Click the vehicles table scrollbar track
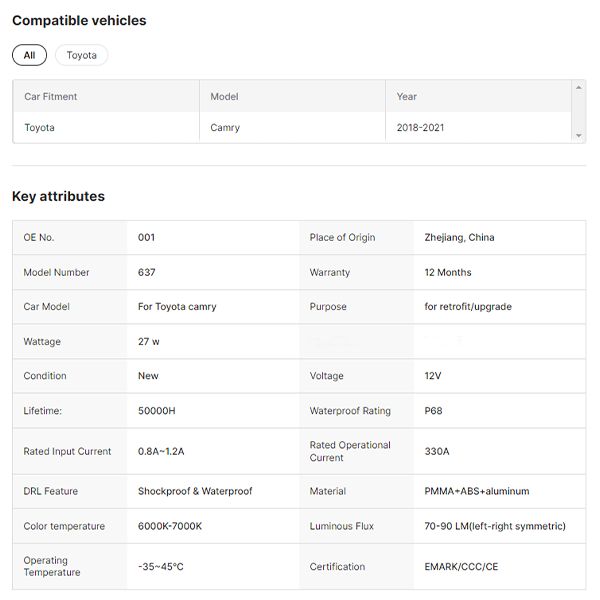Image resolution: width=600 pixels, height=600 pixels. point(579,112)
